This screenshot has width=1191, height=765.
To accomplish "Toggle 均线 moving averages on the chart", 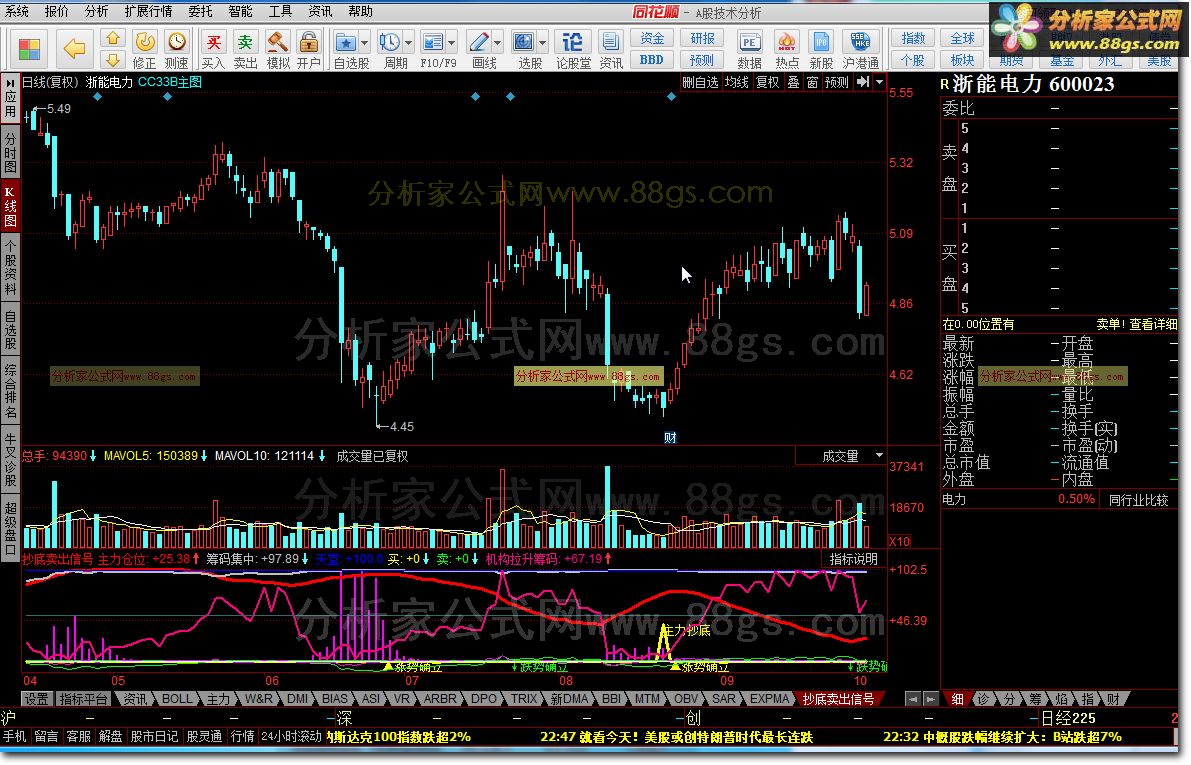I will [x=736, y=82].
